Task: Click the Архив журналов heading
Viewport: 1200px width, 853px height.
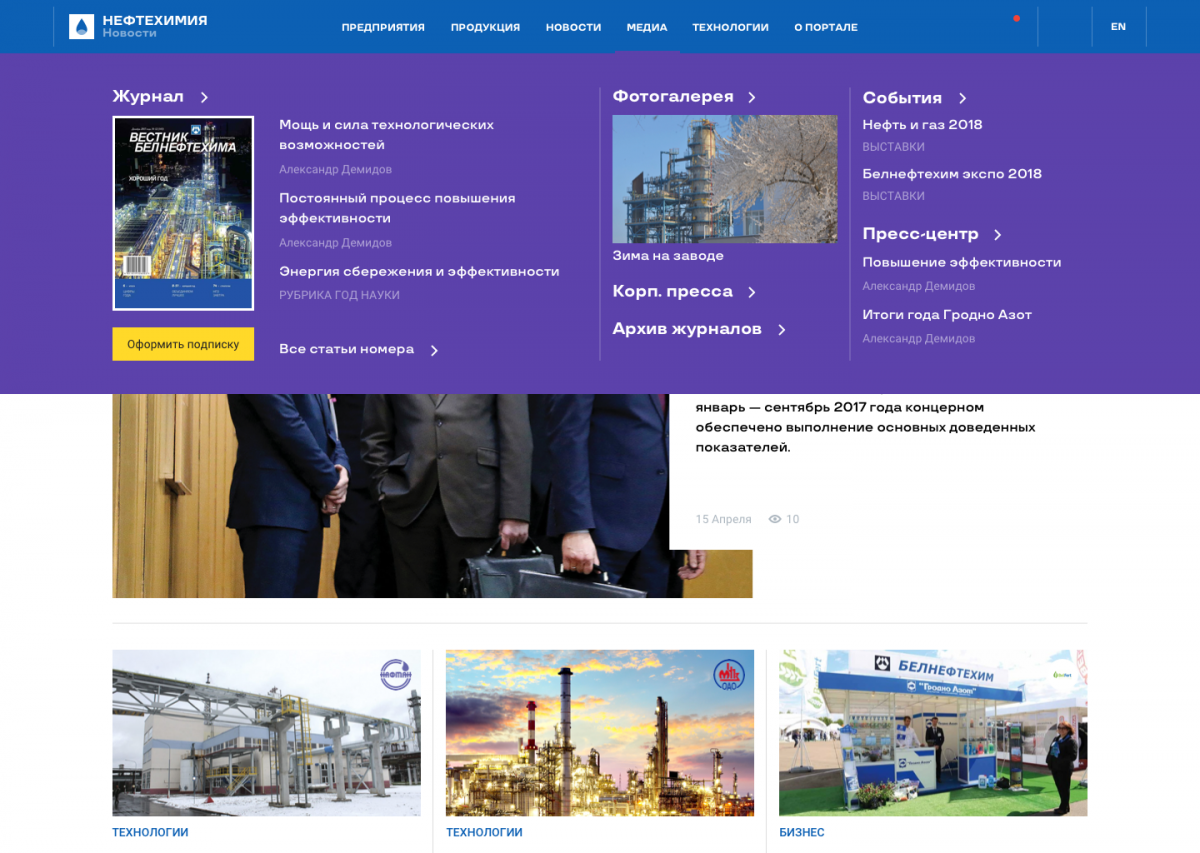Action: click(x=687, y=329)
